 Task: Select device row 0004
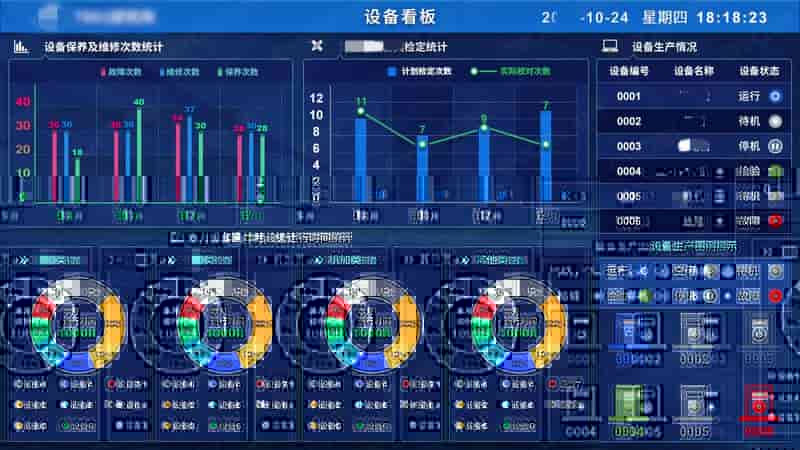coord(694,171)
